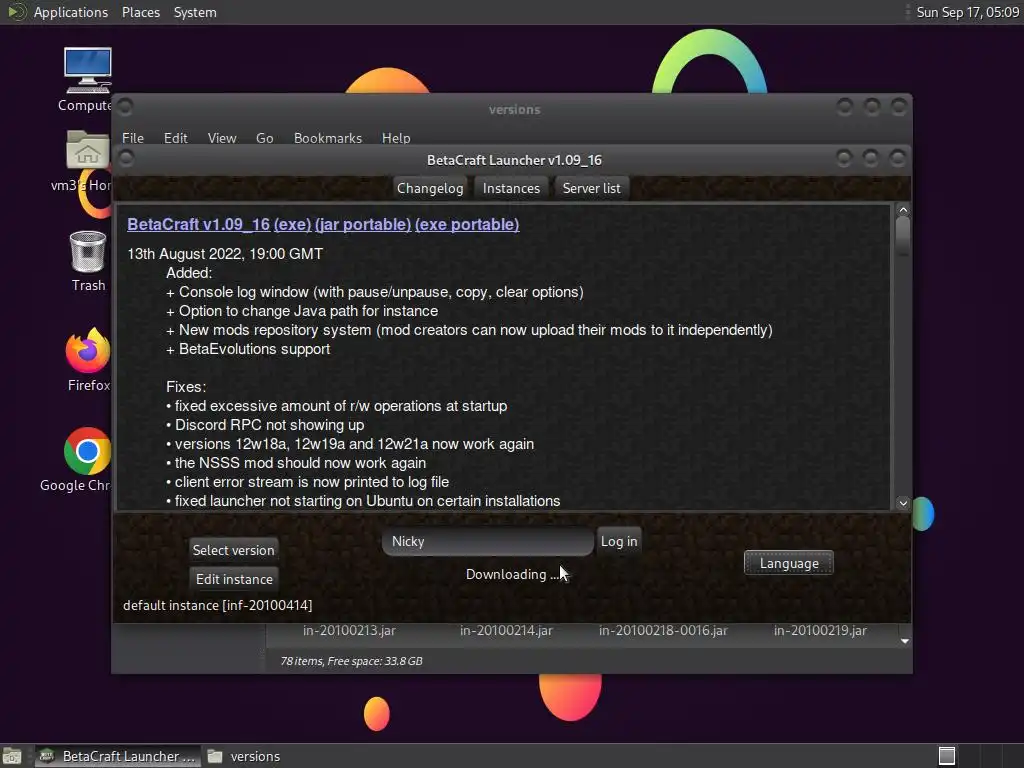Switch to the Instances tab

[511, 188]
